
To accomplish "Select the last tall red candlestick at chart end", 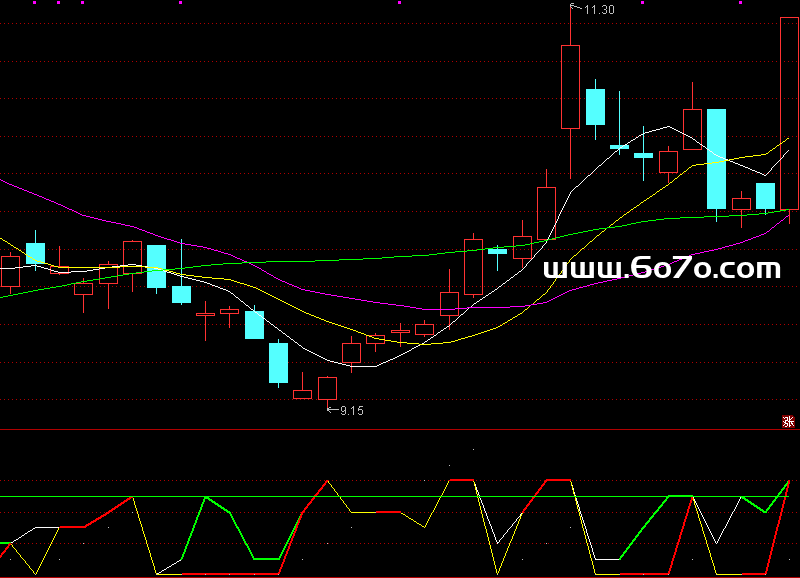I will [x=789, y=120].
